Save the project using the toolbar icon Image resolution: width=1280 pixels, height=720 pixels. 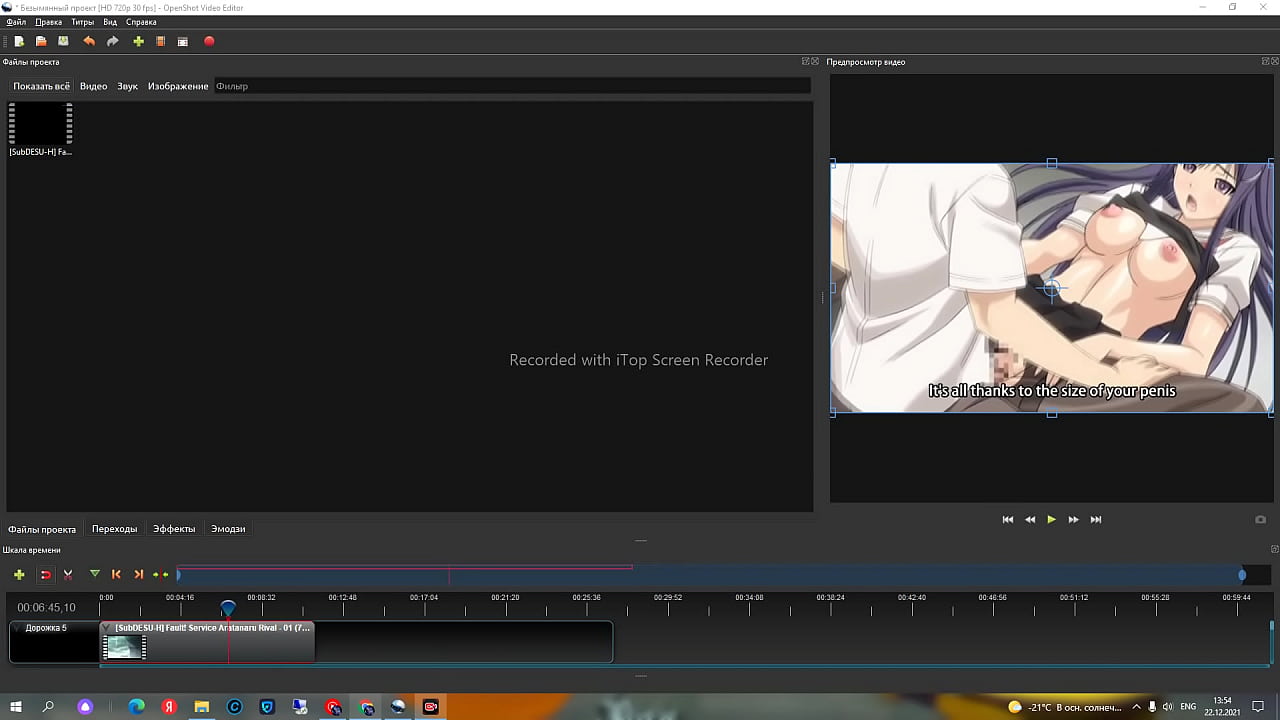tap(63, 41)
